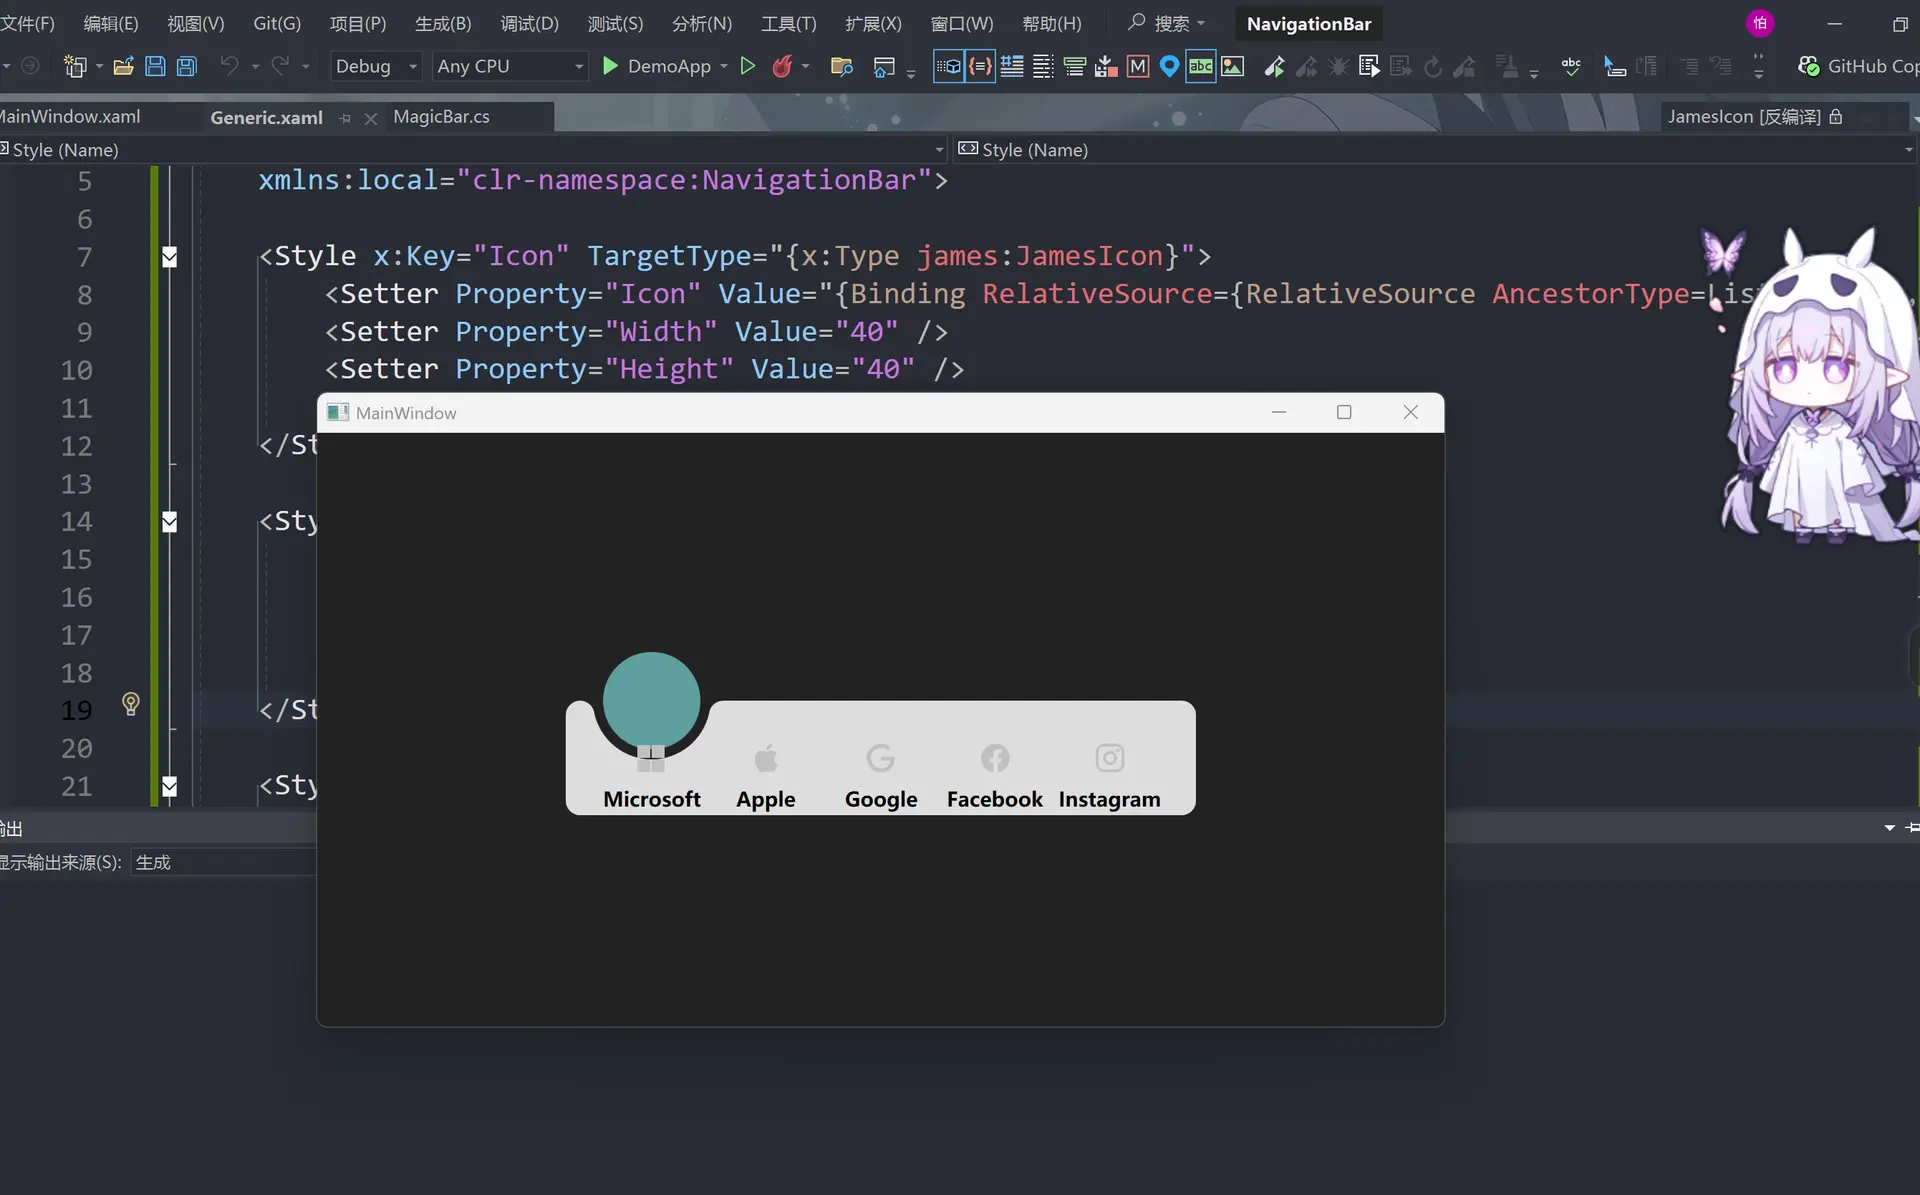Viewport: 1920px width, 1195px height.
Task: Expand the undo history dropdown arrow
Action: tap(255, 66)
